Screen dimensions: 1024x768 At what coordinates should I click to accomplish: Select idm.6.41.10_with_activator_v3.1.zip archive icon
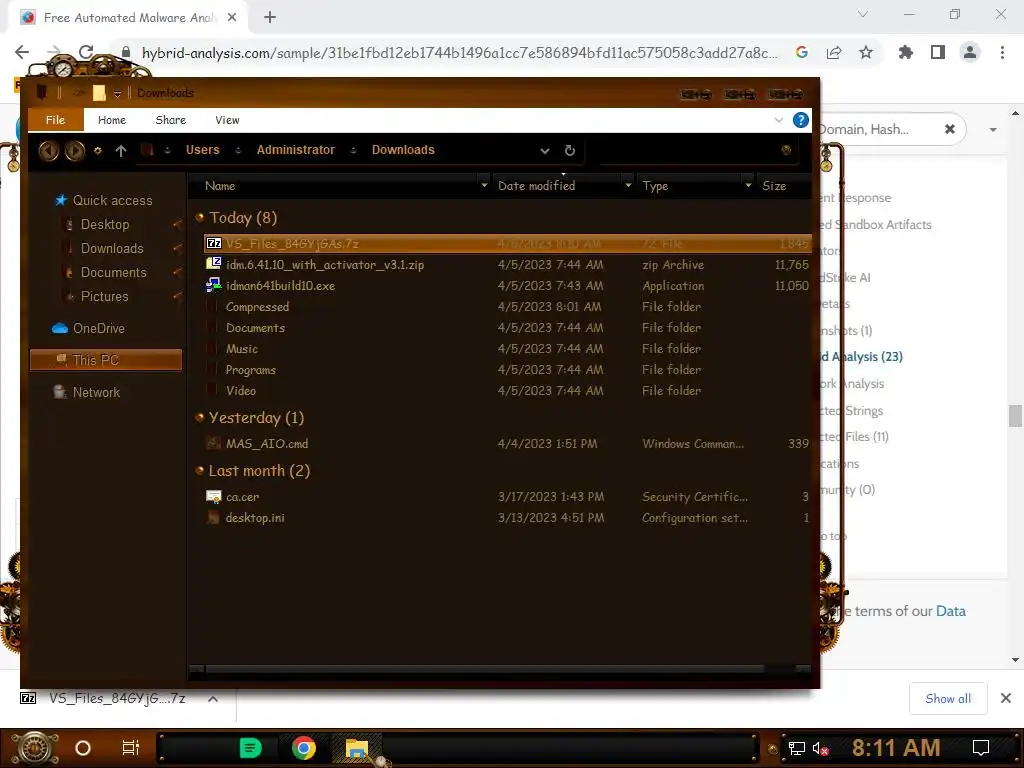214,264
